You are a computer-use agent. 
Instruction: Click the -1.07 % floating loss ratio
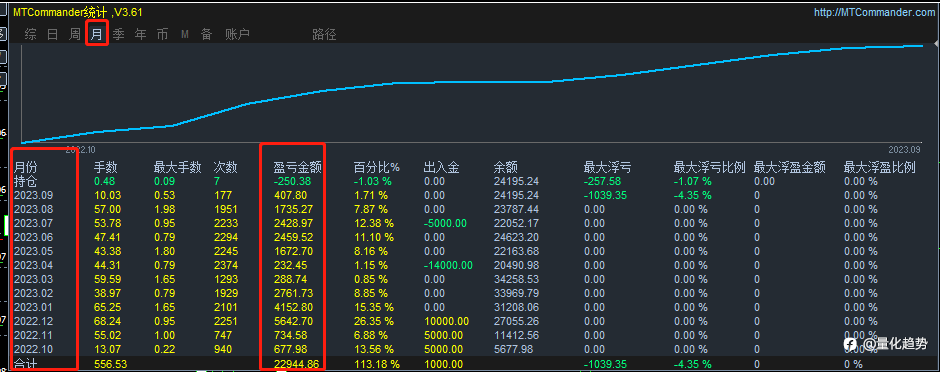693,181
